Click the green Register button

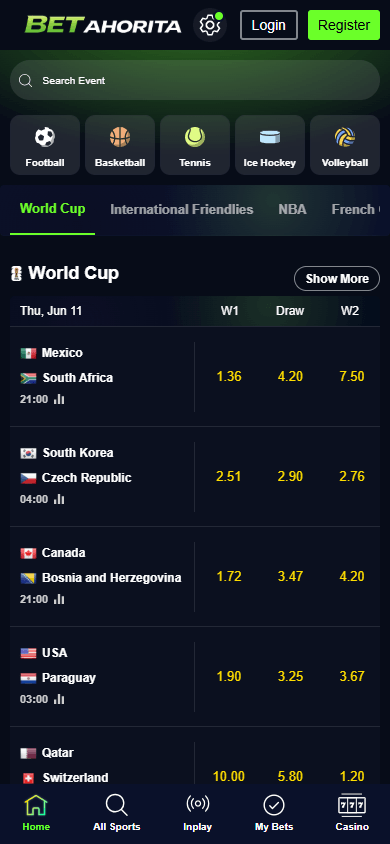pyautogui.click(x=344, y=25)
